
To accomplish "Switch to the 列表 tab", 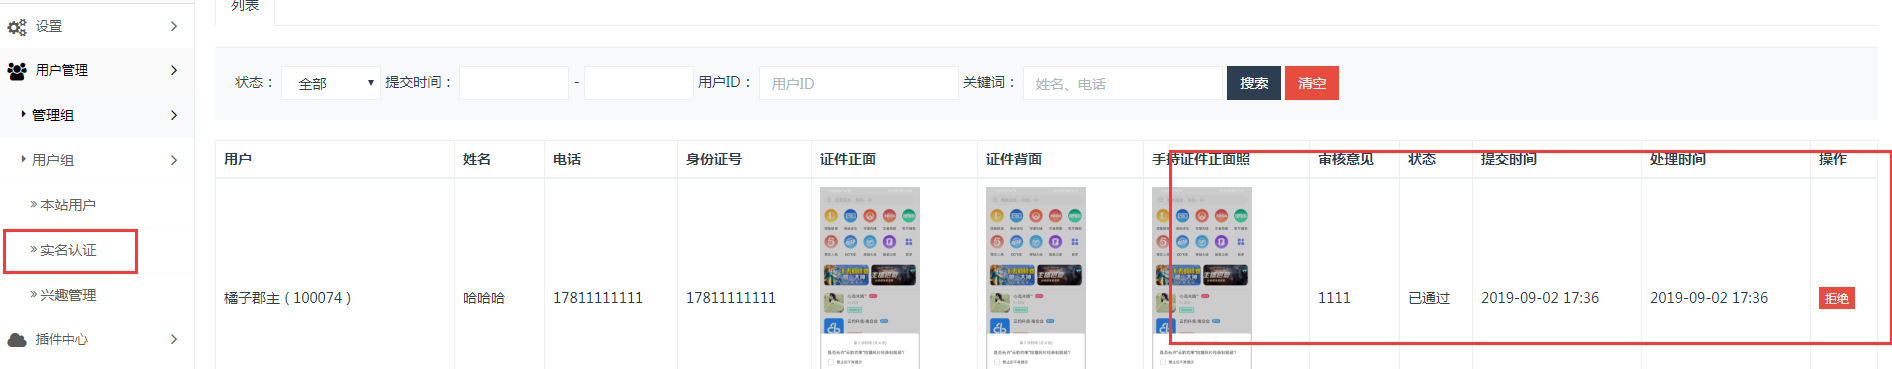I will click(x=245, y=7).
